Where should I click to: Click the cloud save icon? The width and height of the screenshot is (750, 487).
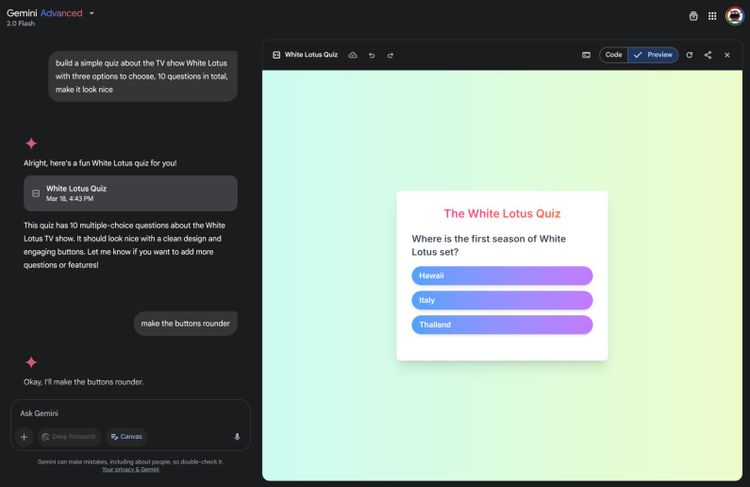353,55
